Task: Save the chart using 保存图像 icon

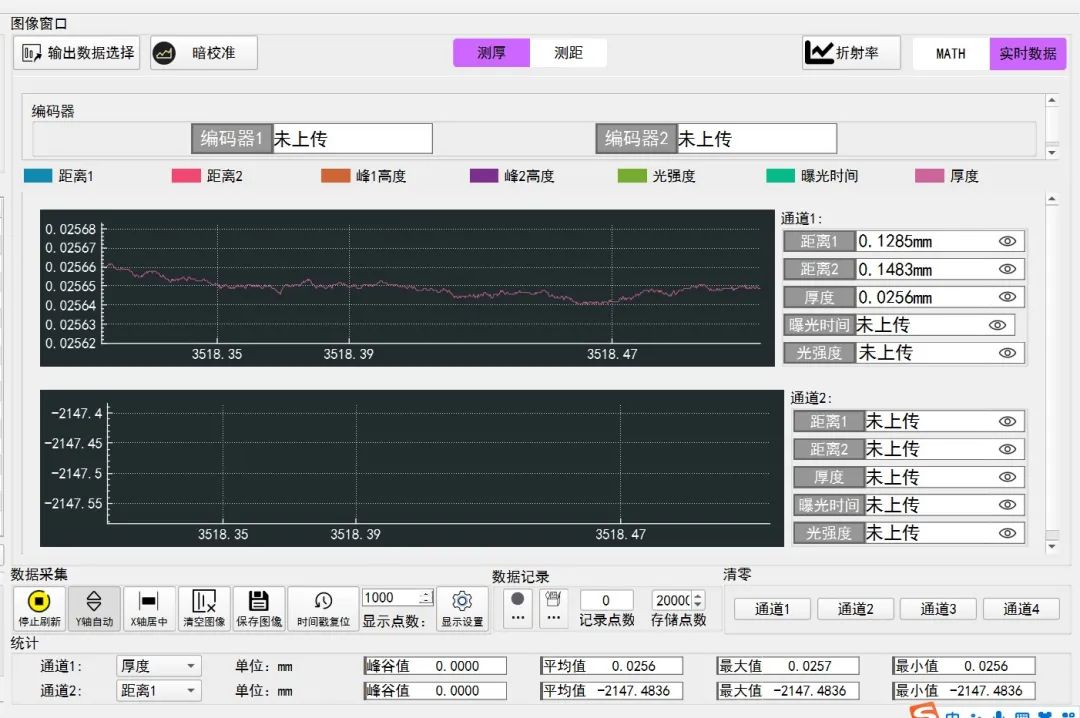Action: click(x=259, y=608)
